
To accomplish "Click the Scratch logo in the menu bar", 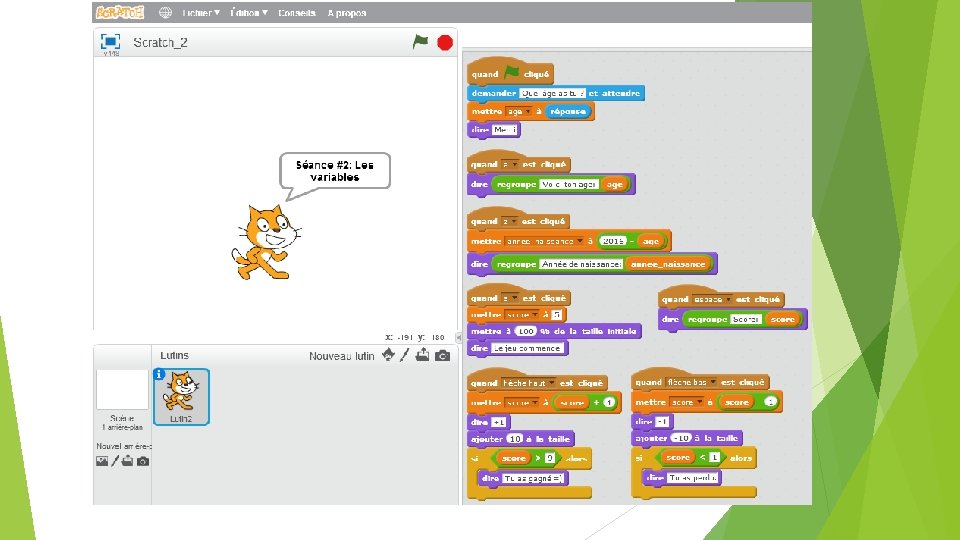I will [120, 12].
